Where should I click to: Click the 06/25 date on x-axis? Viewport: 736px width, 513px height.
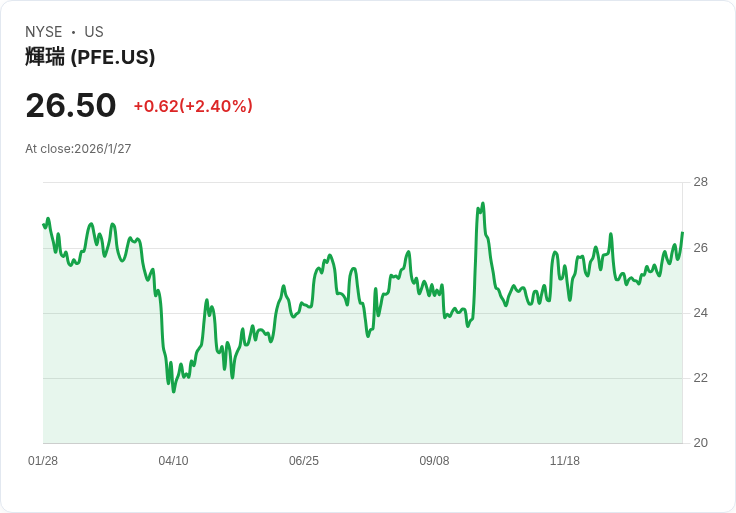[304, 461]
